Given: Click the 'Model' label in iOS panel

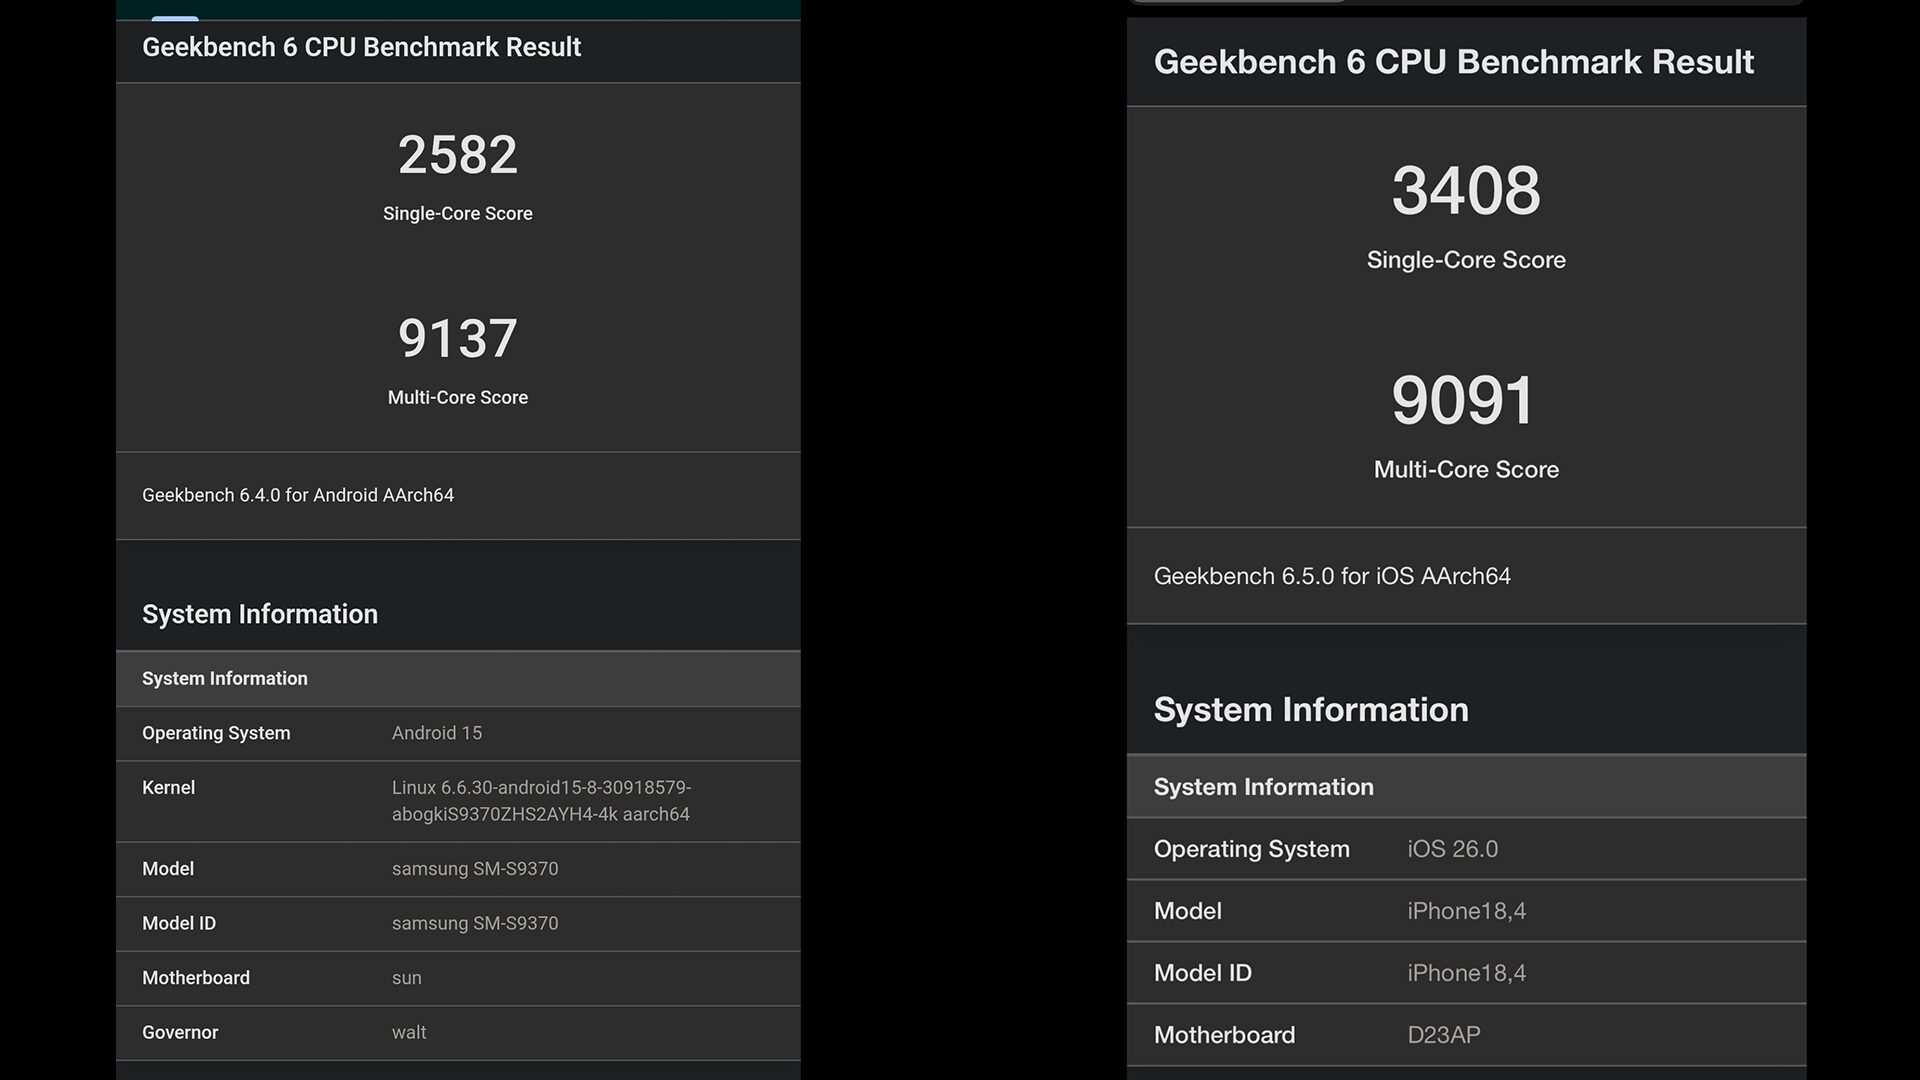Looking at the screenshot, I should point(1188,911).
